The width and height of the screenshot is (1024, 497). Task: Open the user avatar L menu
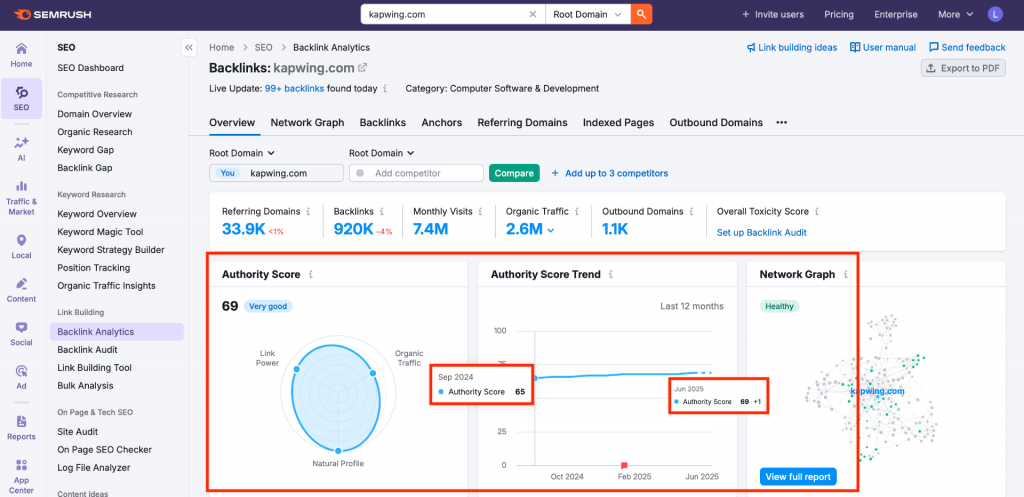pos(995,14)
